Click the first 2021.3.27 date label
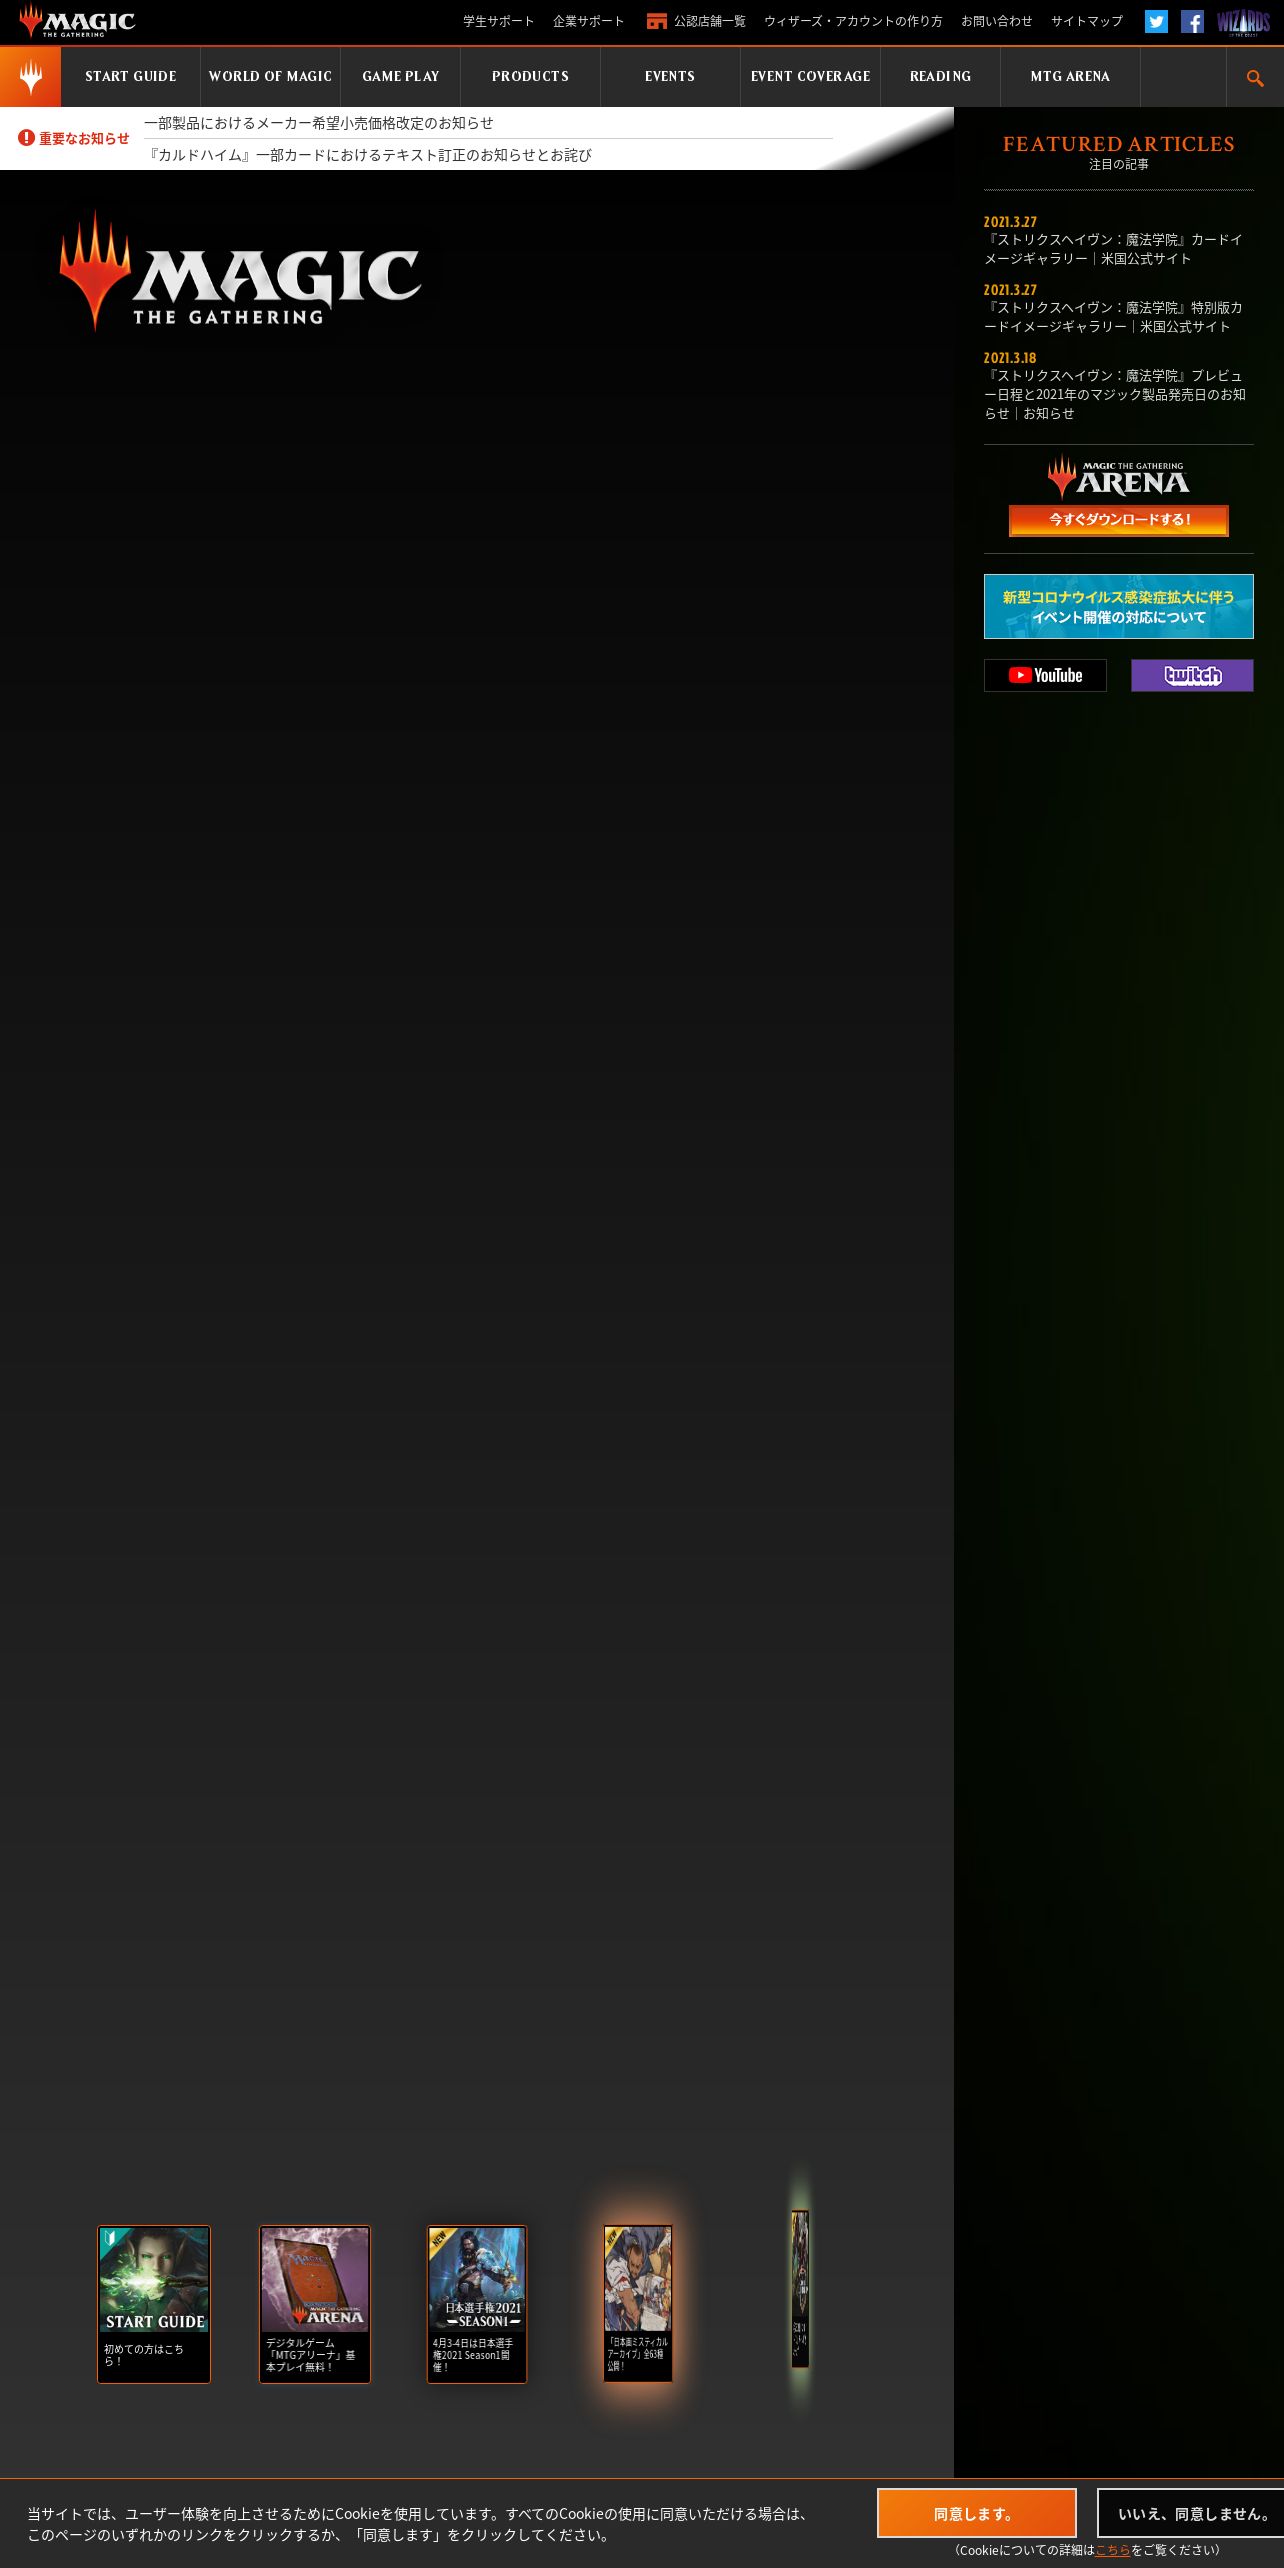The height and width of the screenshot is (2568, 1284). click(x=1010, y=222)
